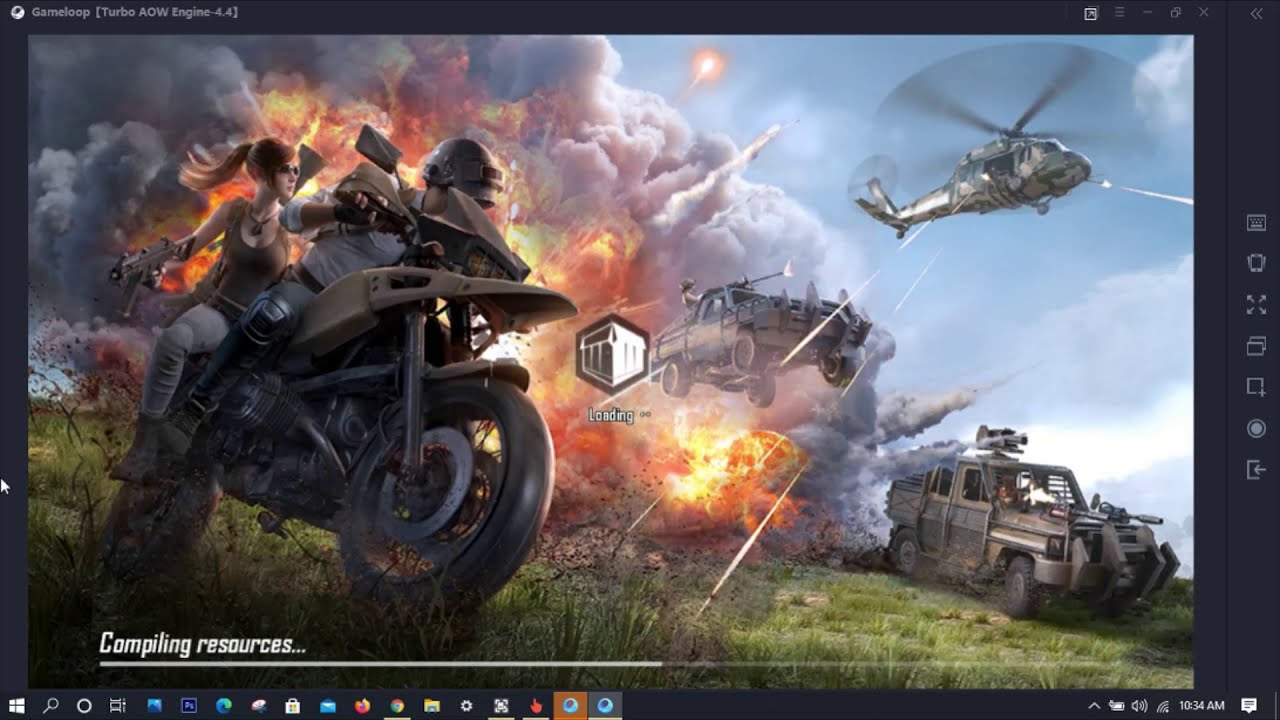Open the multi-window icon in right sidebar
1280x720 pixels.
[x=1256, y=346]
